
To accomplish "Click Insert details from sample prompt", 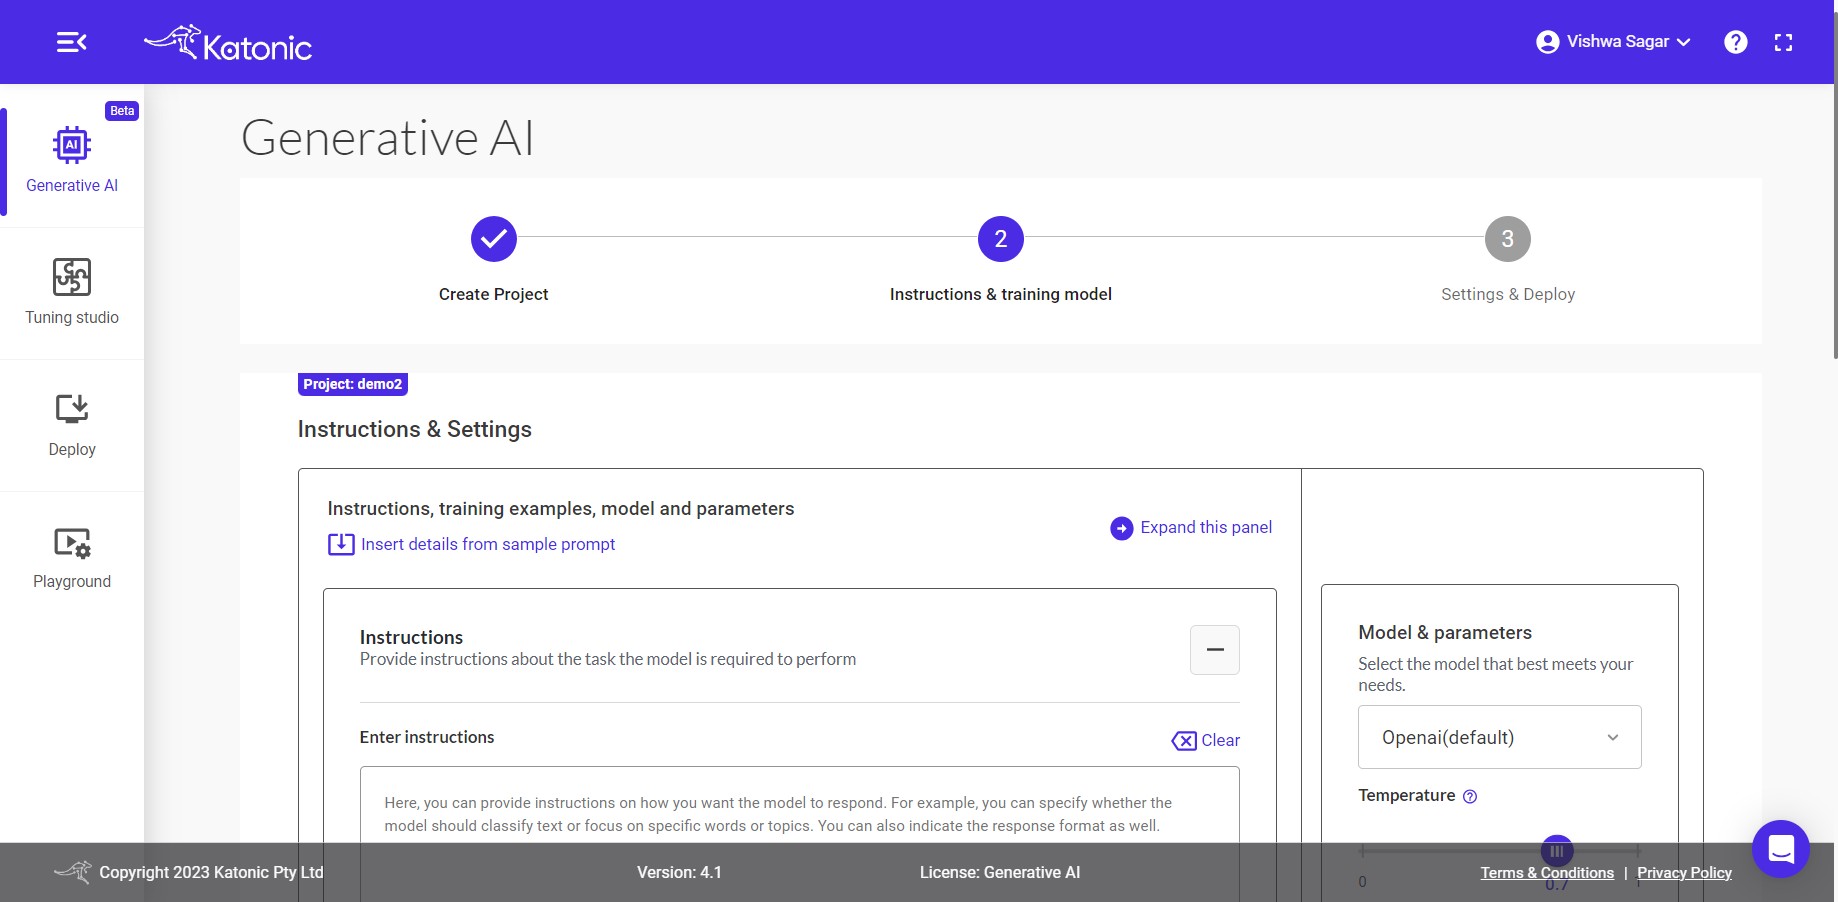I will point(488,544).
